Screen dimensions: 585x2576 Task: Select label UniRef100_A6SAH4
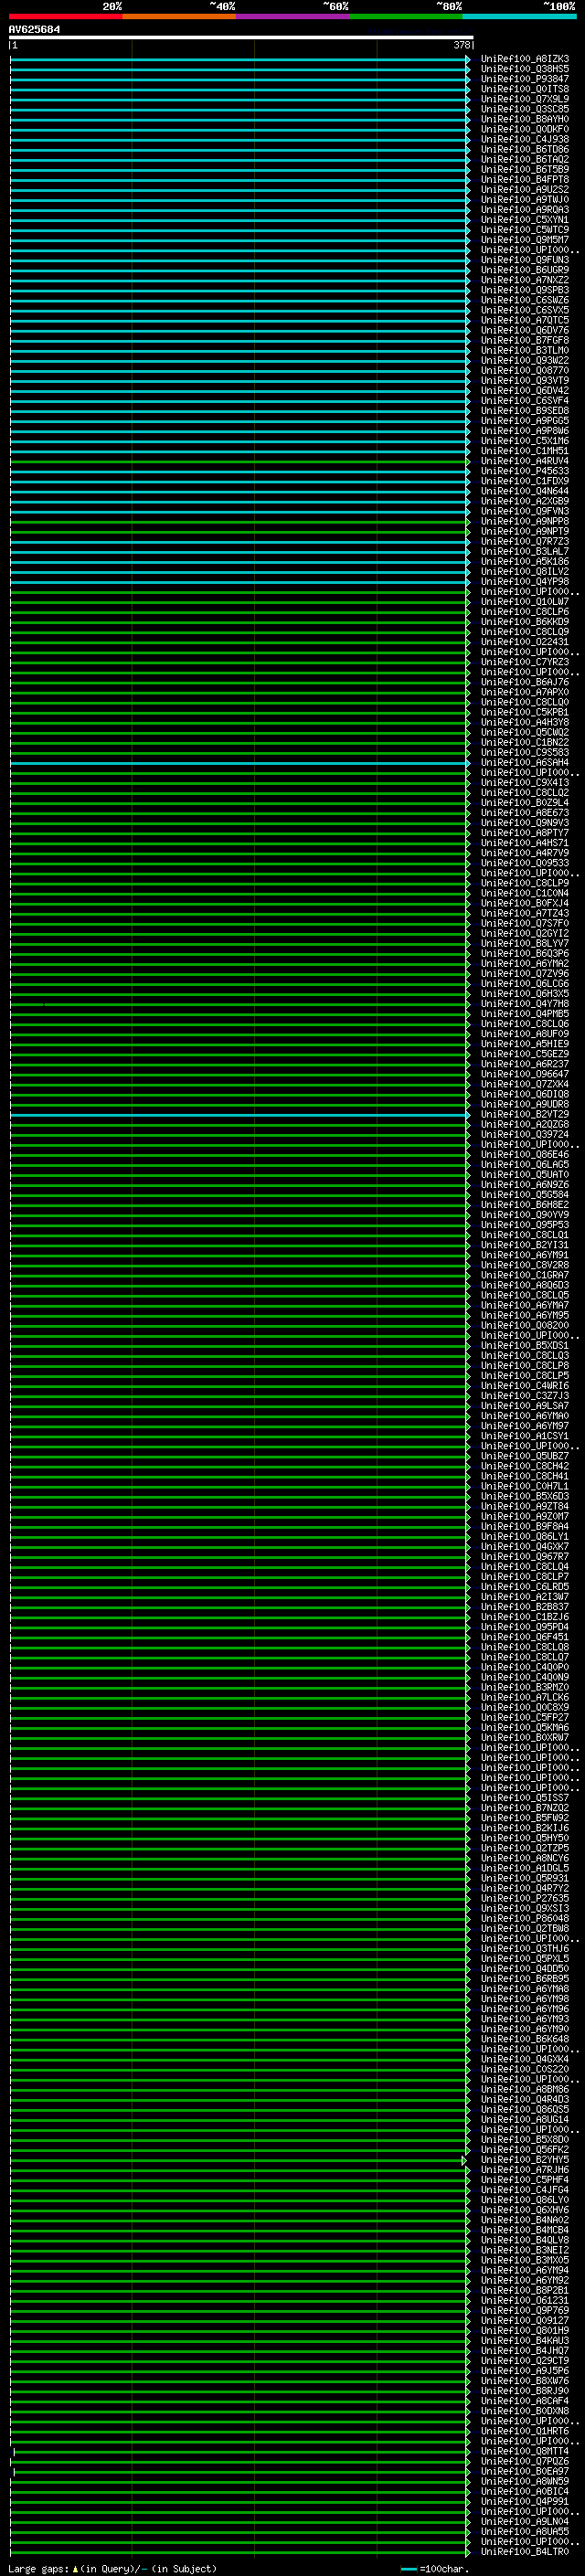point(524,763)
